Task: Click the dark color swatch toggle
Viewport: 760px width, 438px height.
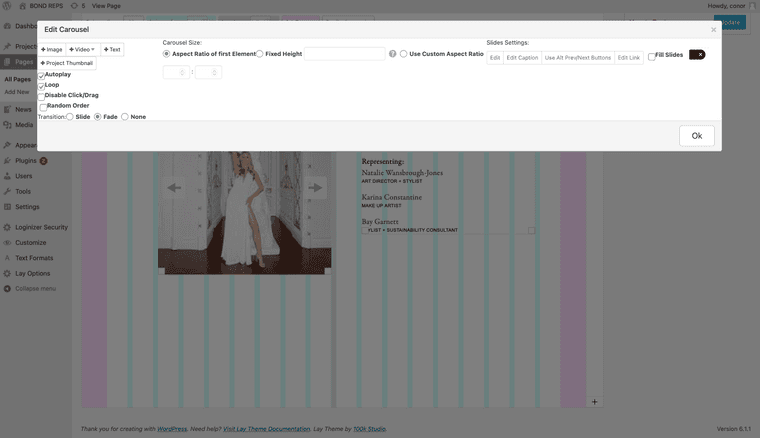Action: click(697, 55)
